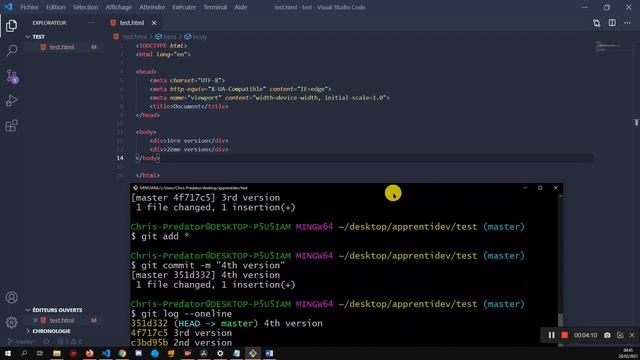
Task: Open the recorder annotation pencil tool
Action: click(620, 335)
